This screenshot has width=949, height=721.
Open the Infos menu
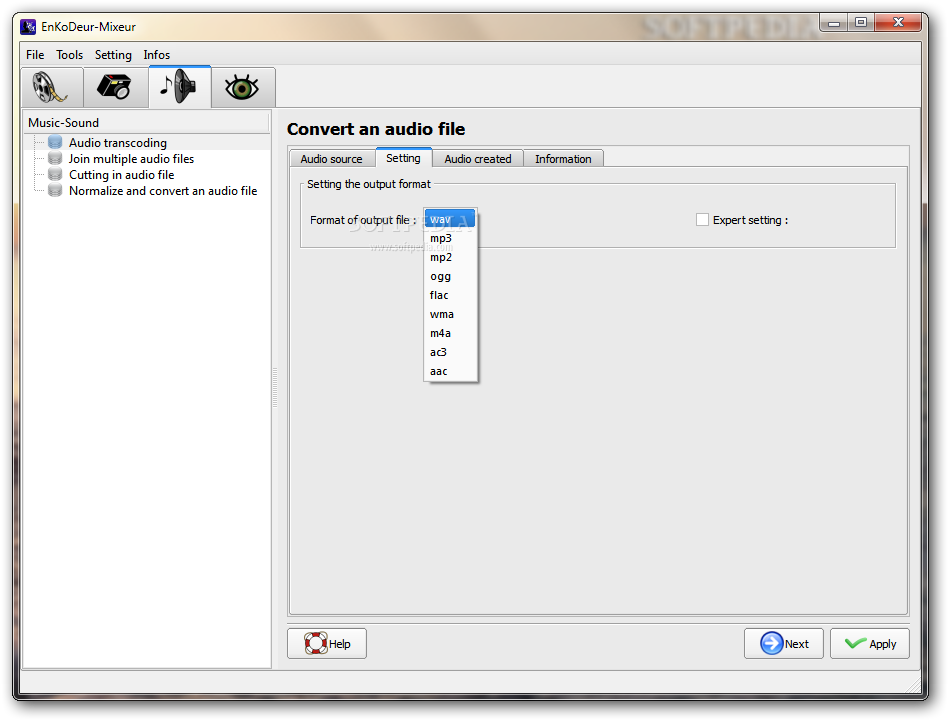tap(157, 54)
